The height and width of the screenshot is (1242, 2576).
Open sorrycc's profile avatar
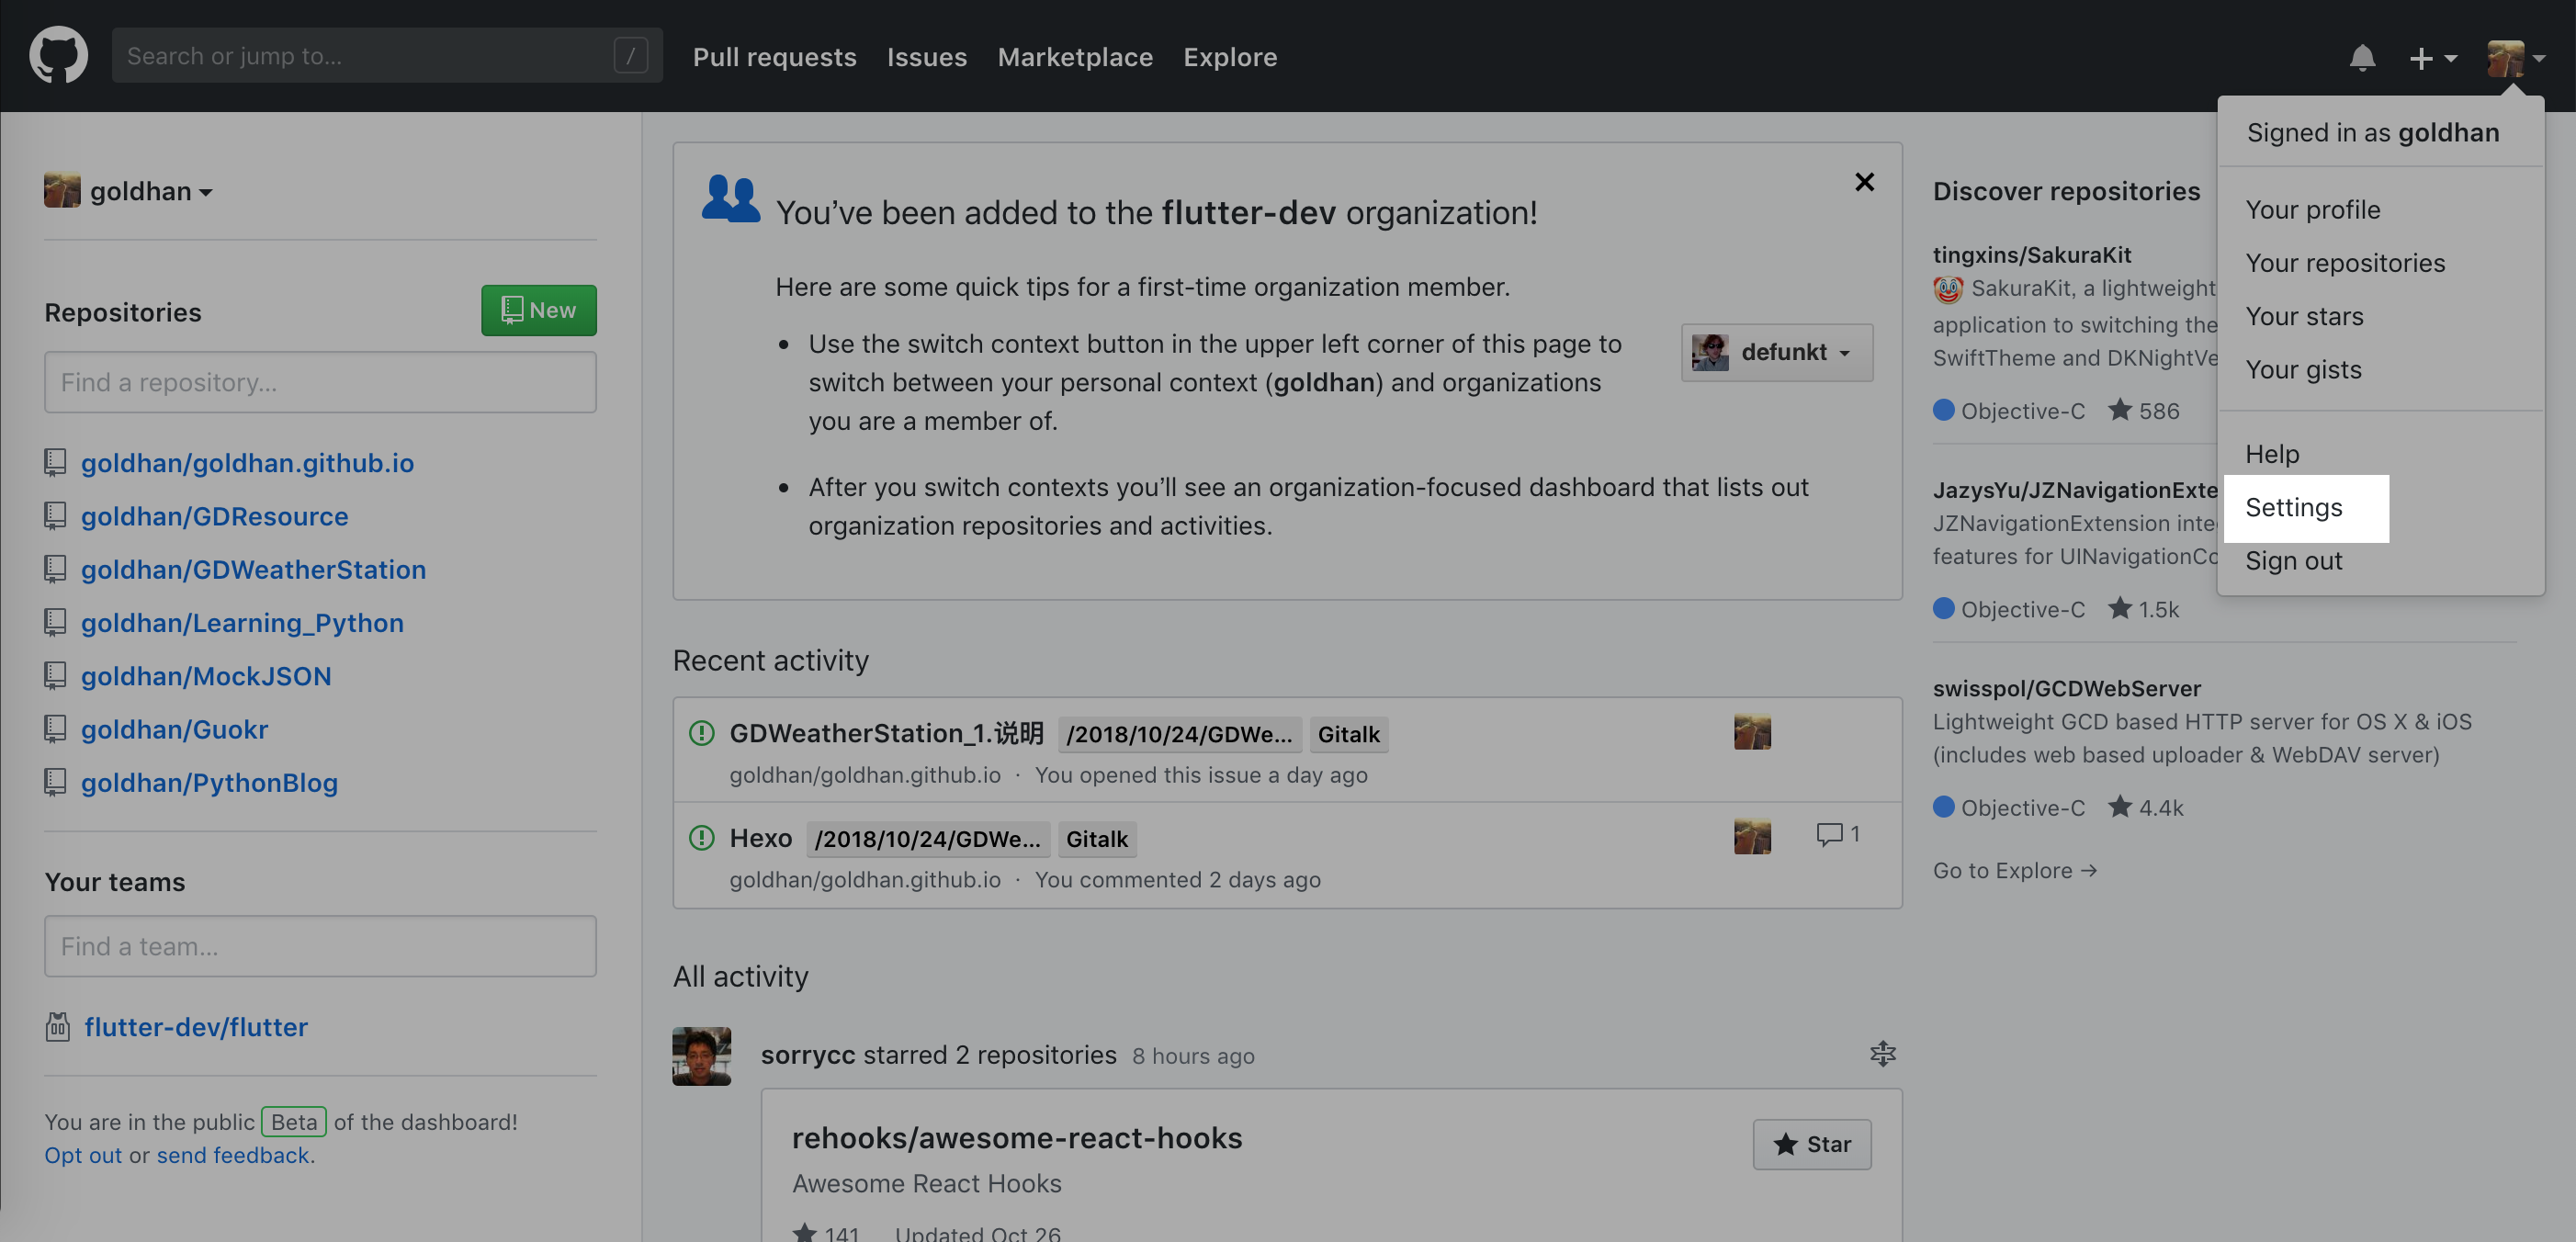pyautogui.click(x=701, y=1055)
